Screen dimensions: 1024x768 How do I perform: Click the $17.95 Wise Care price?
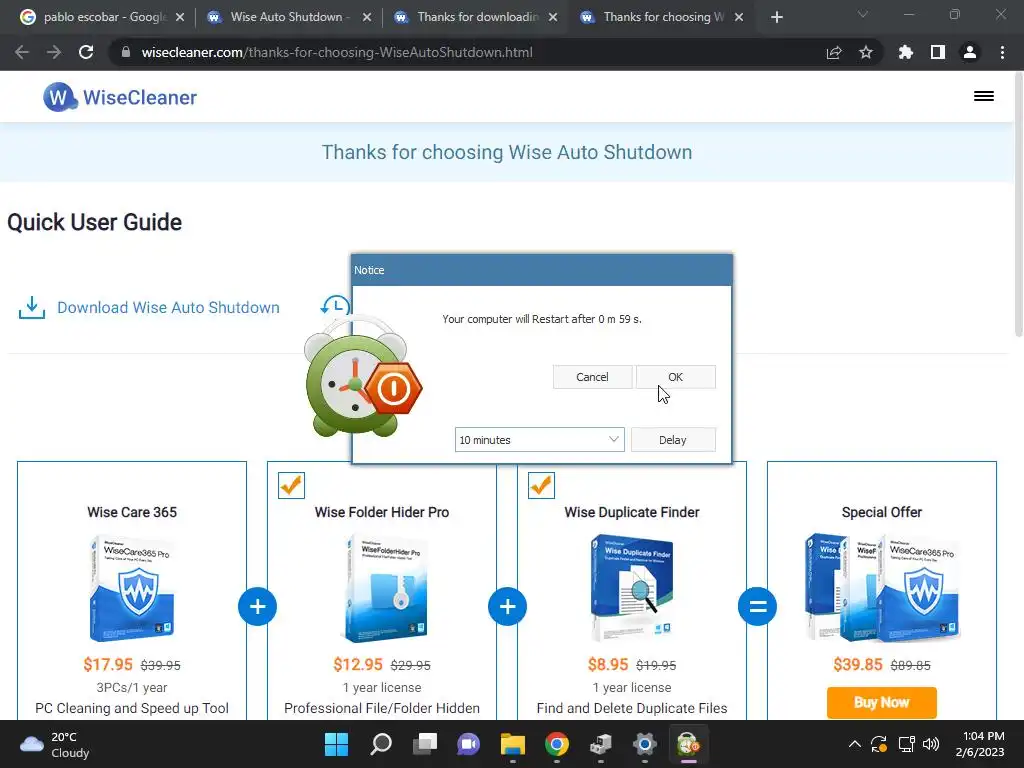(x=108, y=665)
